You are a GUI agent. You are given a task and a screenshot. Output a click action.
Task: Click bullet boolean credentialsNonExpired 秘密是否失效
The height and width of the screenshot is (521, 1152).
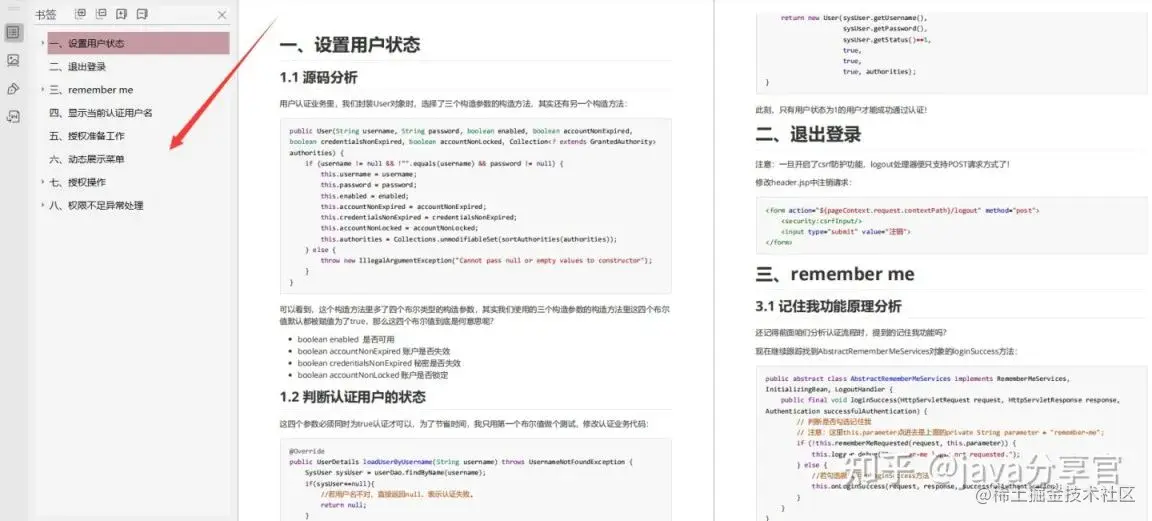pos(379,363)
